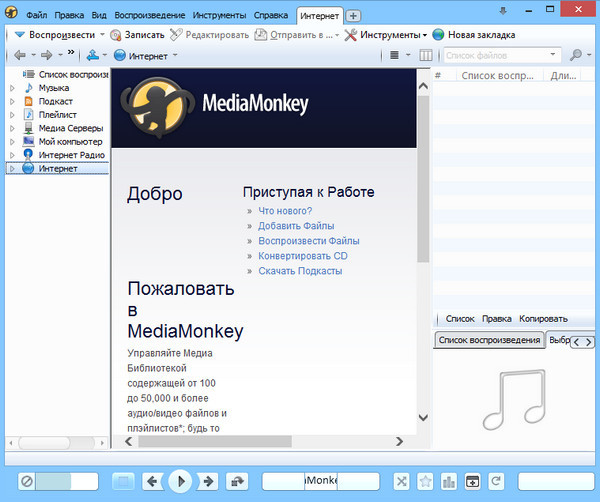This screenshot has width=600, height=502.
Task: Click the up-level folder icon
Action: 92,55
